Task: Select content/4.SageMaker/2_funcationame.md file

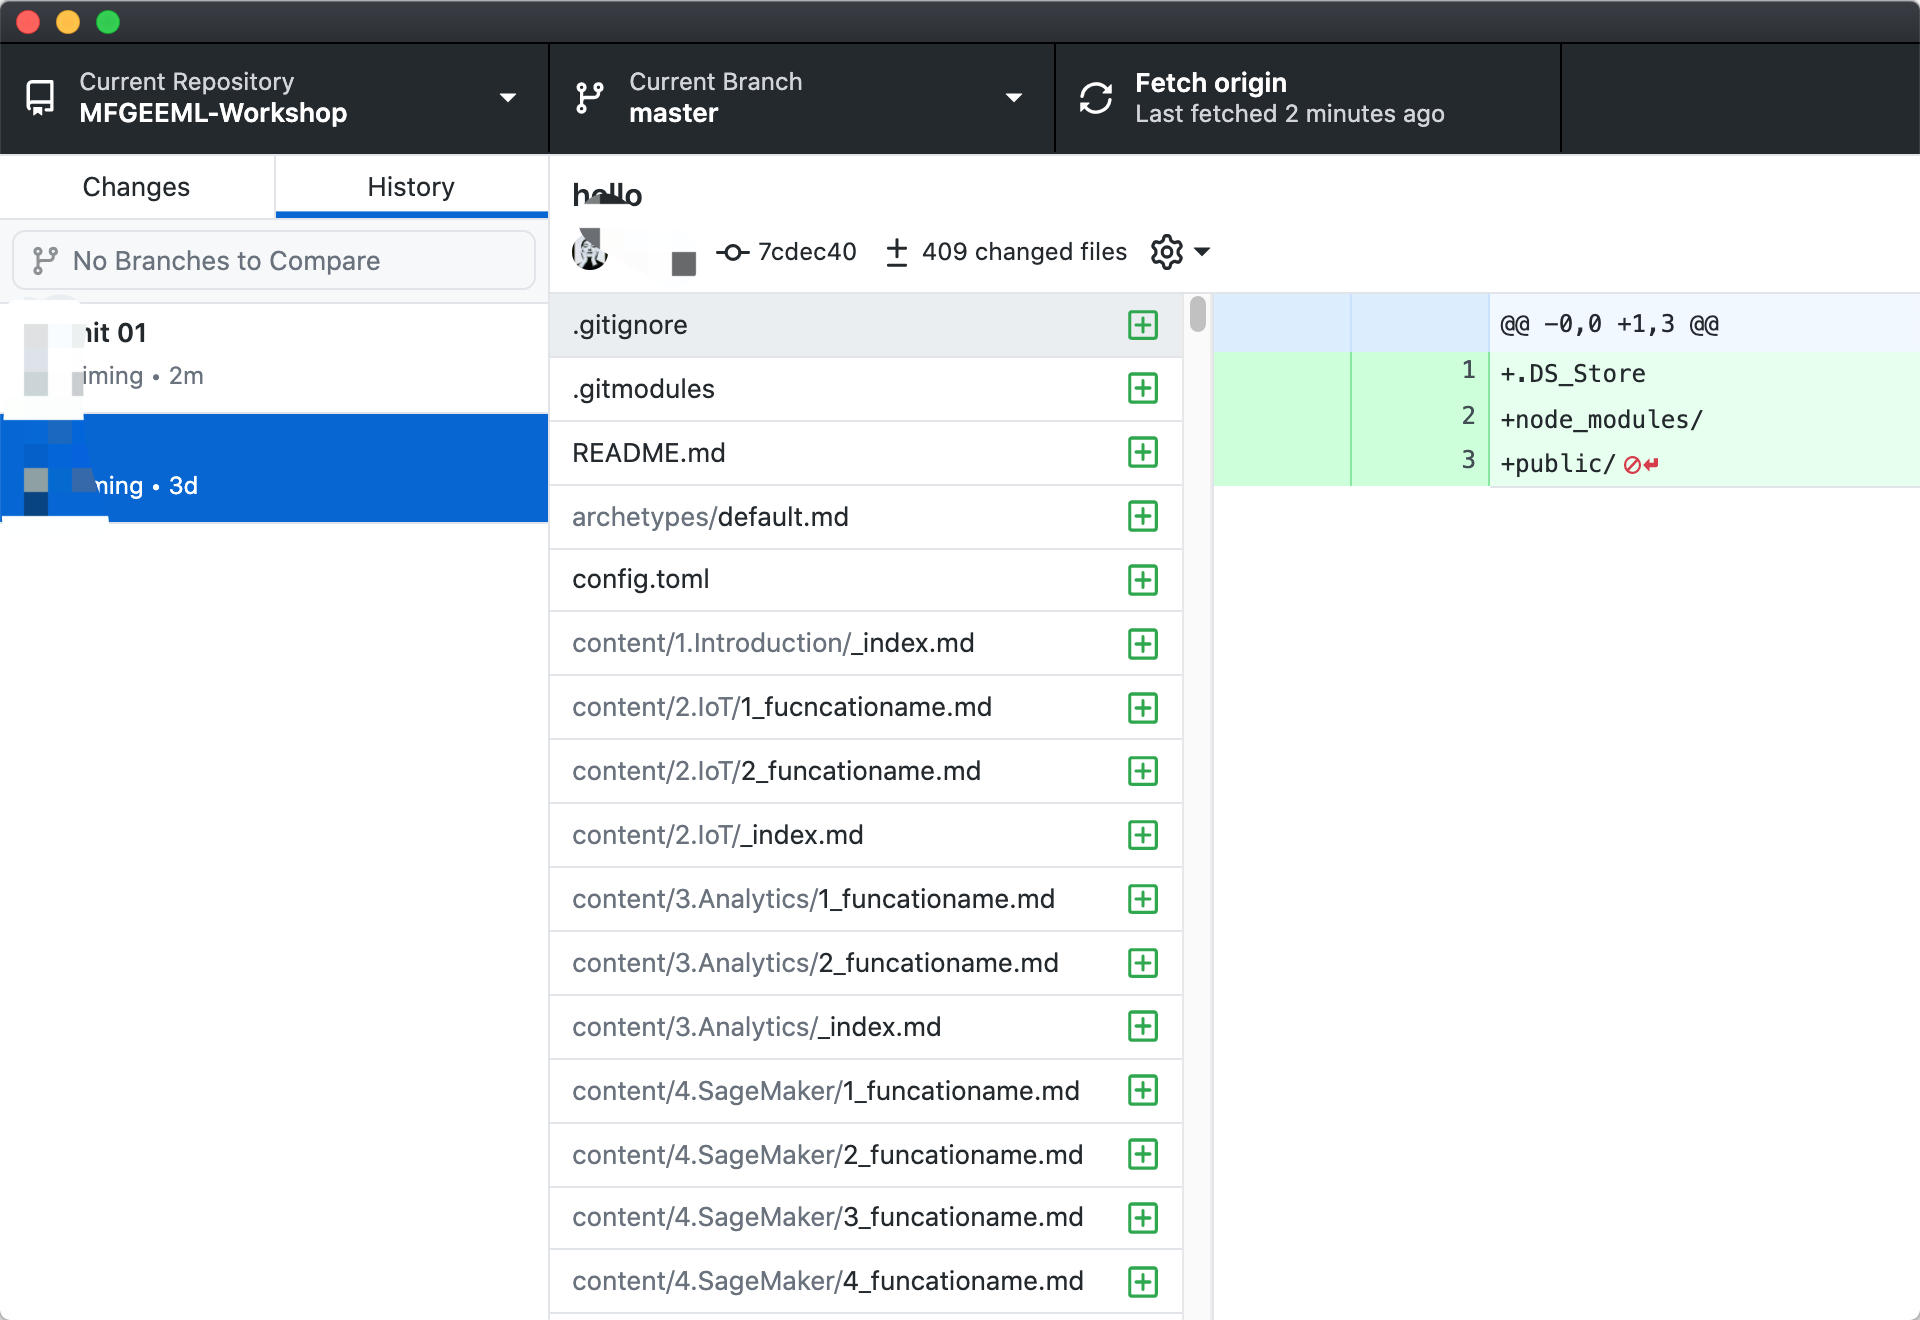Action: [866, 1155]
